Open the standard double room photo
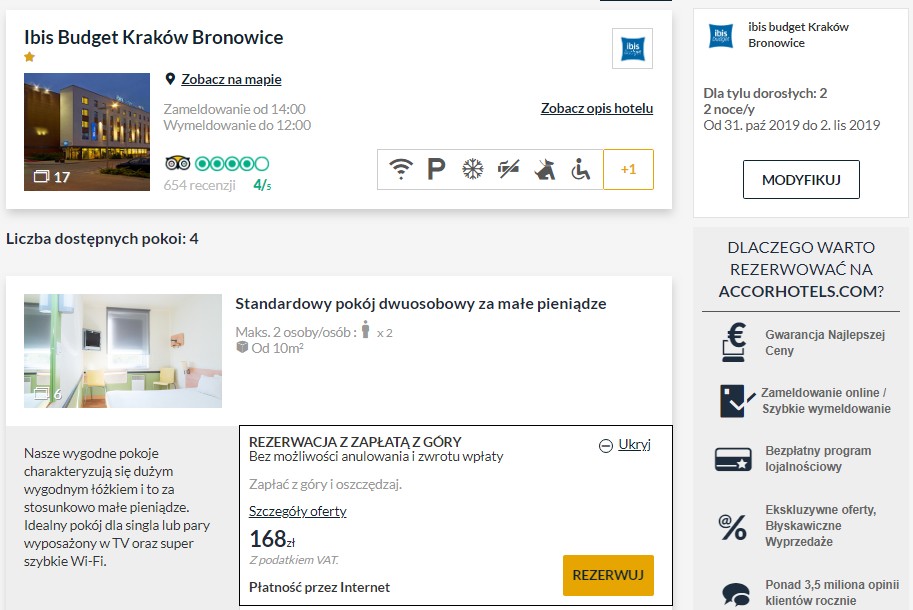This screenshot has width=913, height=610. pyautogui.click(x=123, y=351)
